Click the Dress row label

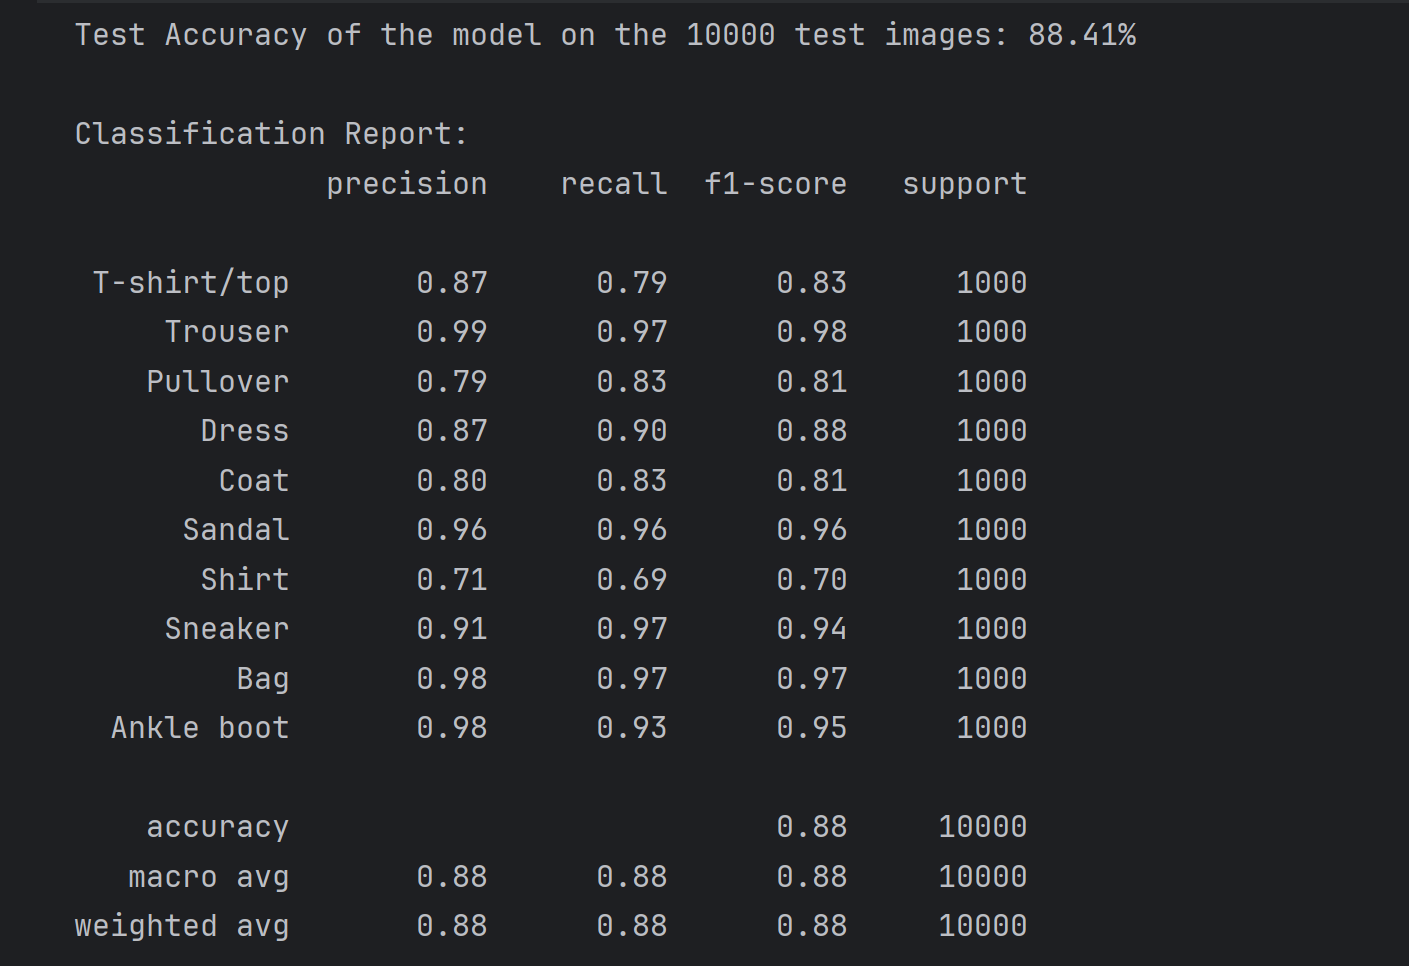[245, 431]
